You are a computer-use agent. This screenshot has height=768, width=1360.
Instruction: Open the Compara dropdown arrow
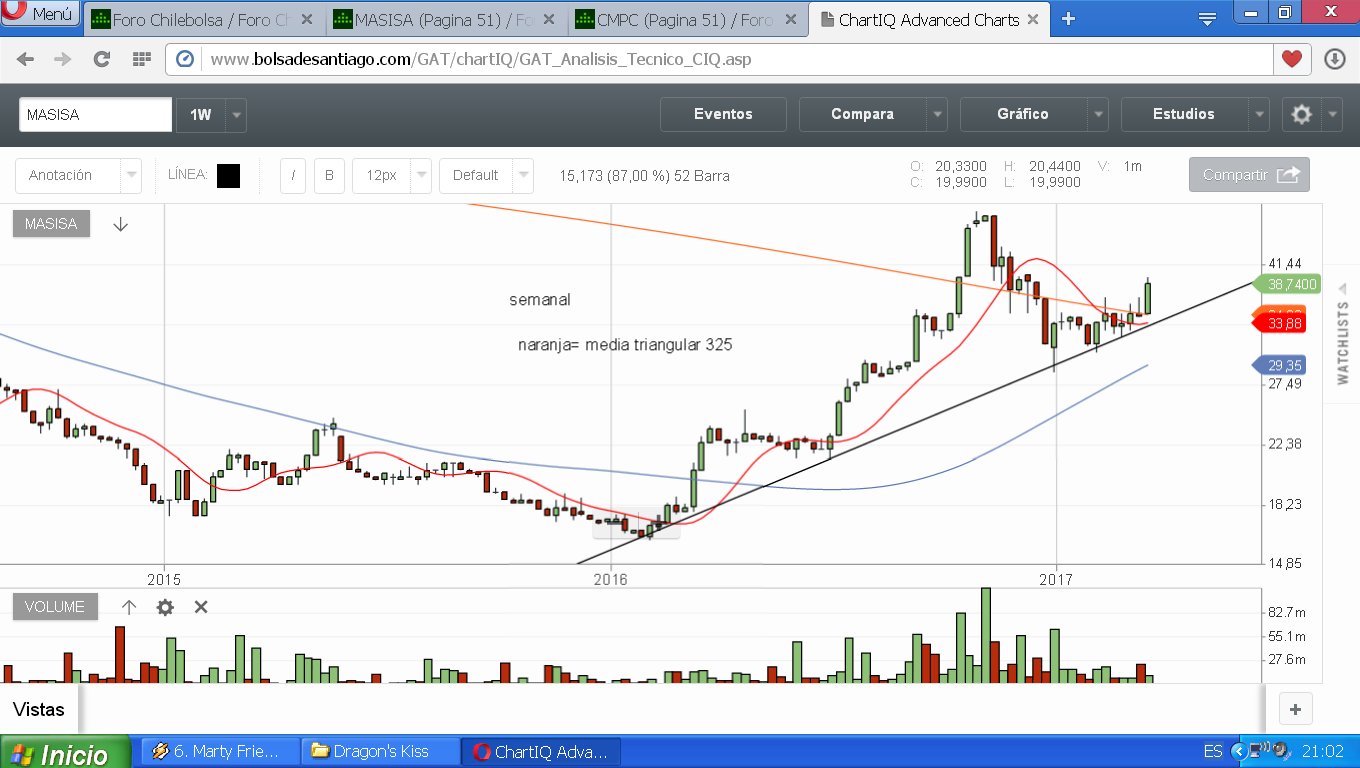tap(937, 114)
